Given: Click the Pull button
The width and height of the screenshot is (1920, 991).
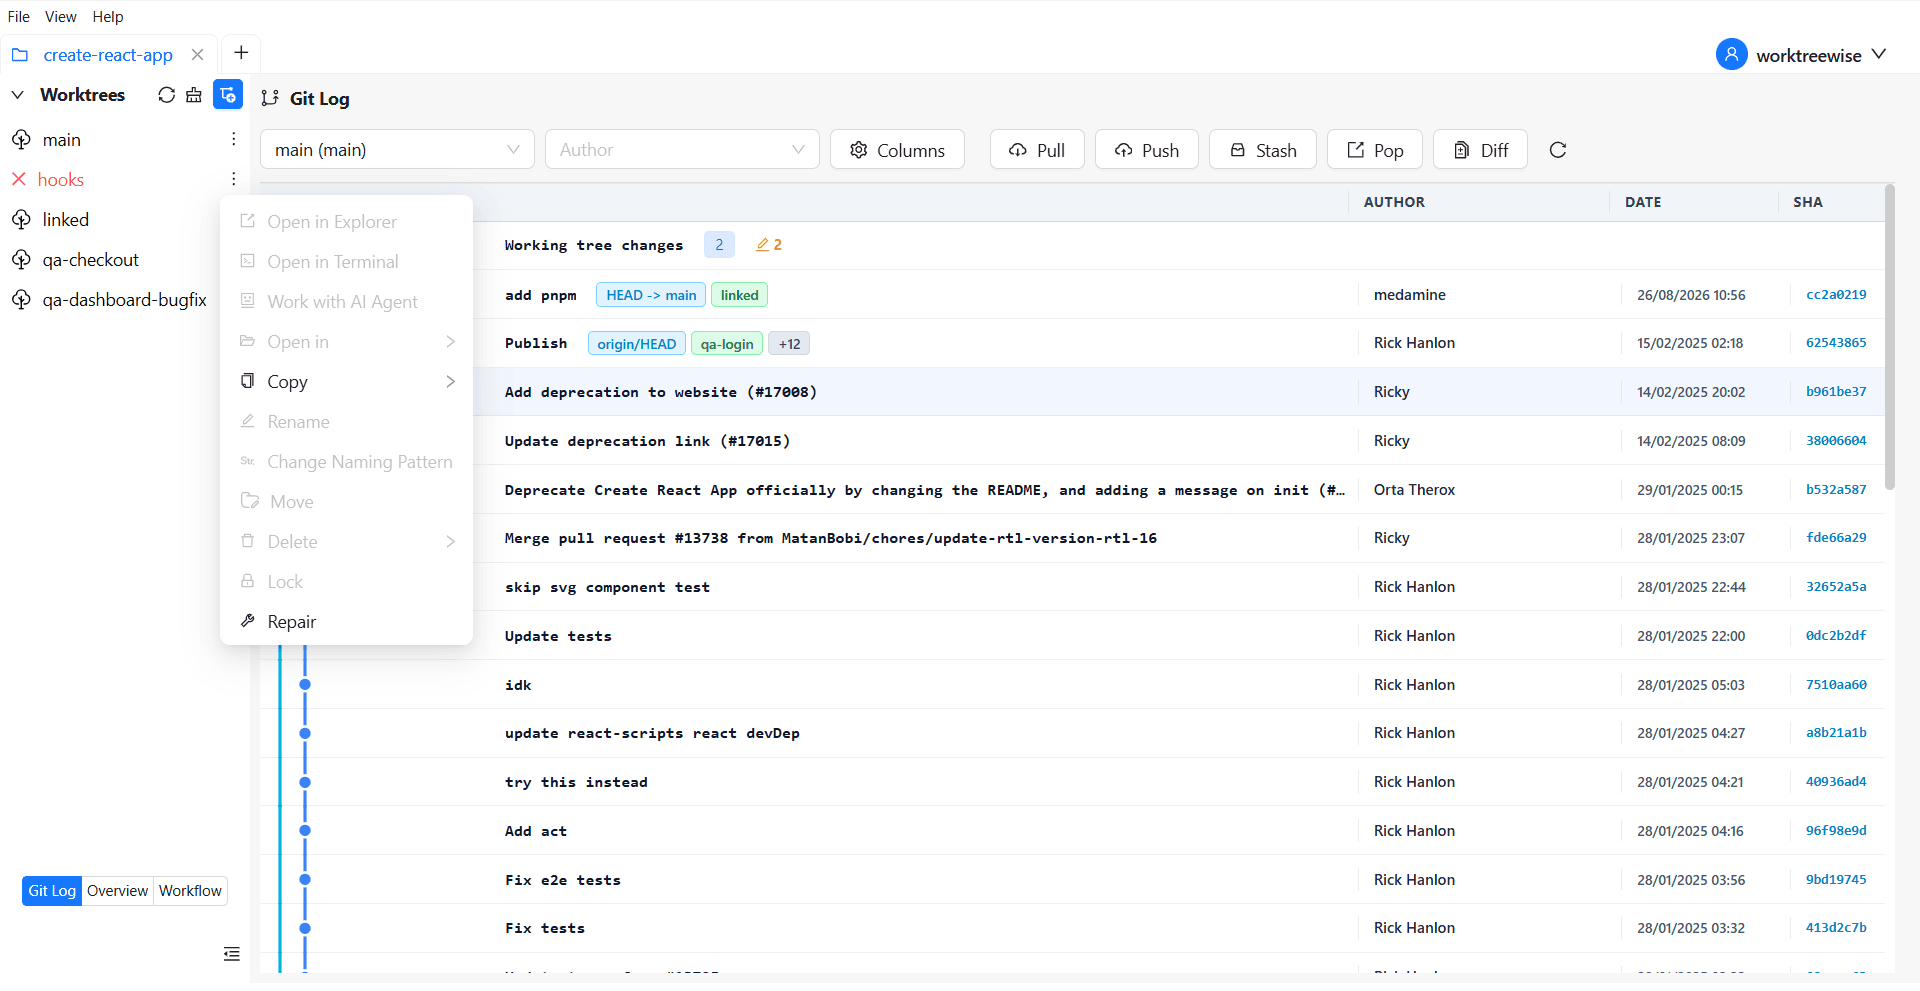Looking at the screenshot, I should [x=1037, y=149].
